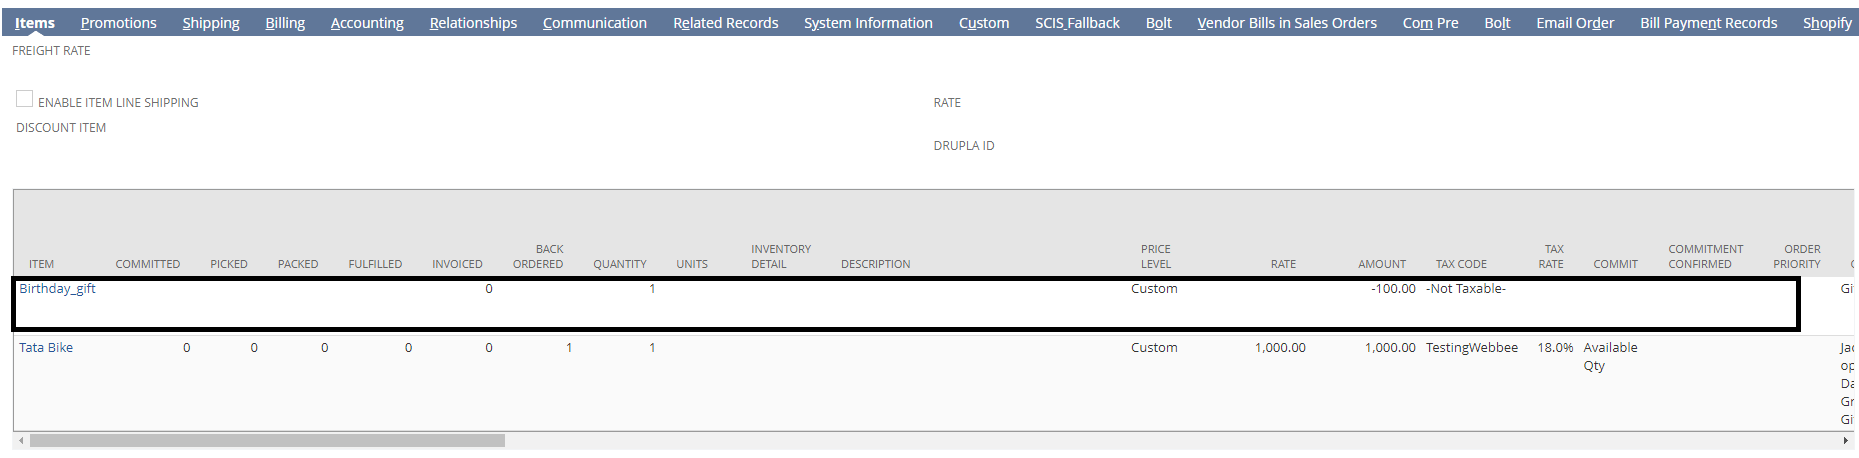Screen dimensions: 1859x458
Task: Select the Accounting tab
Action: tap(367, 23)
